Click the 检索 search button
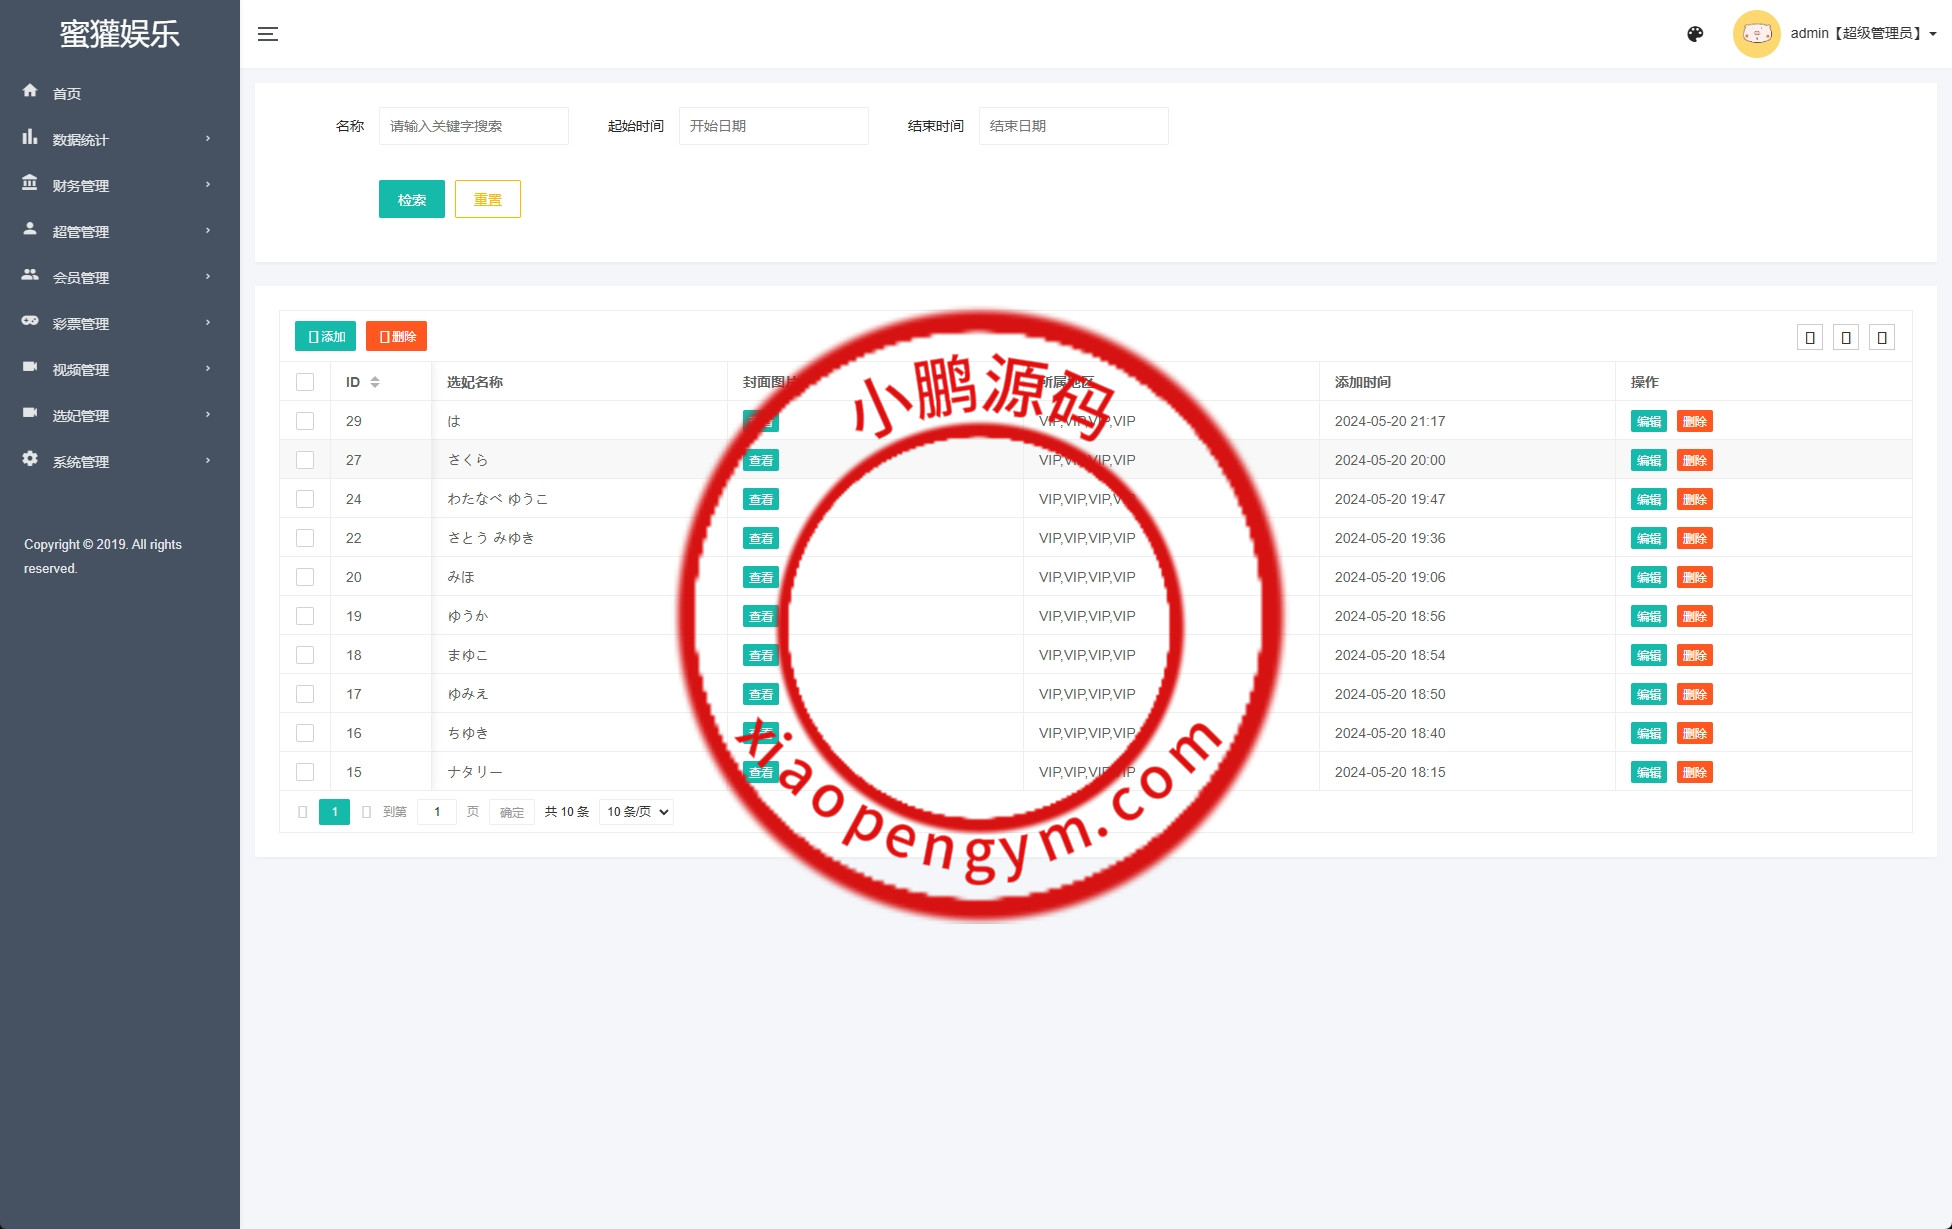 (411, 199)
